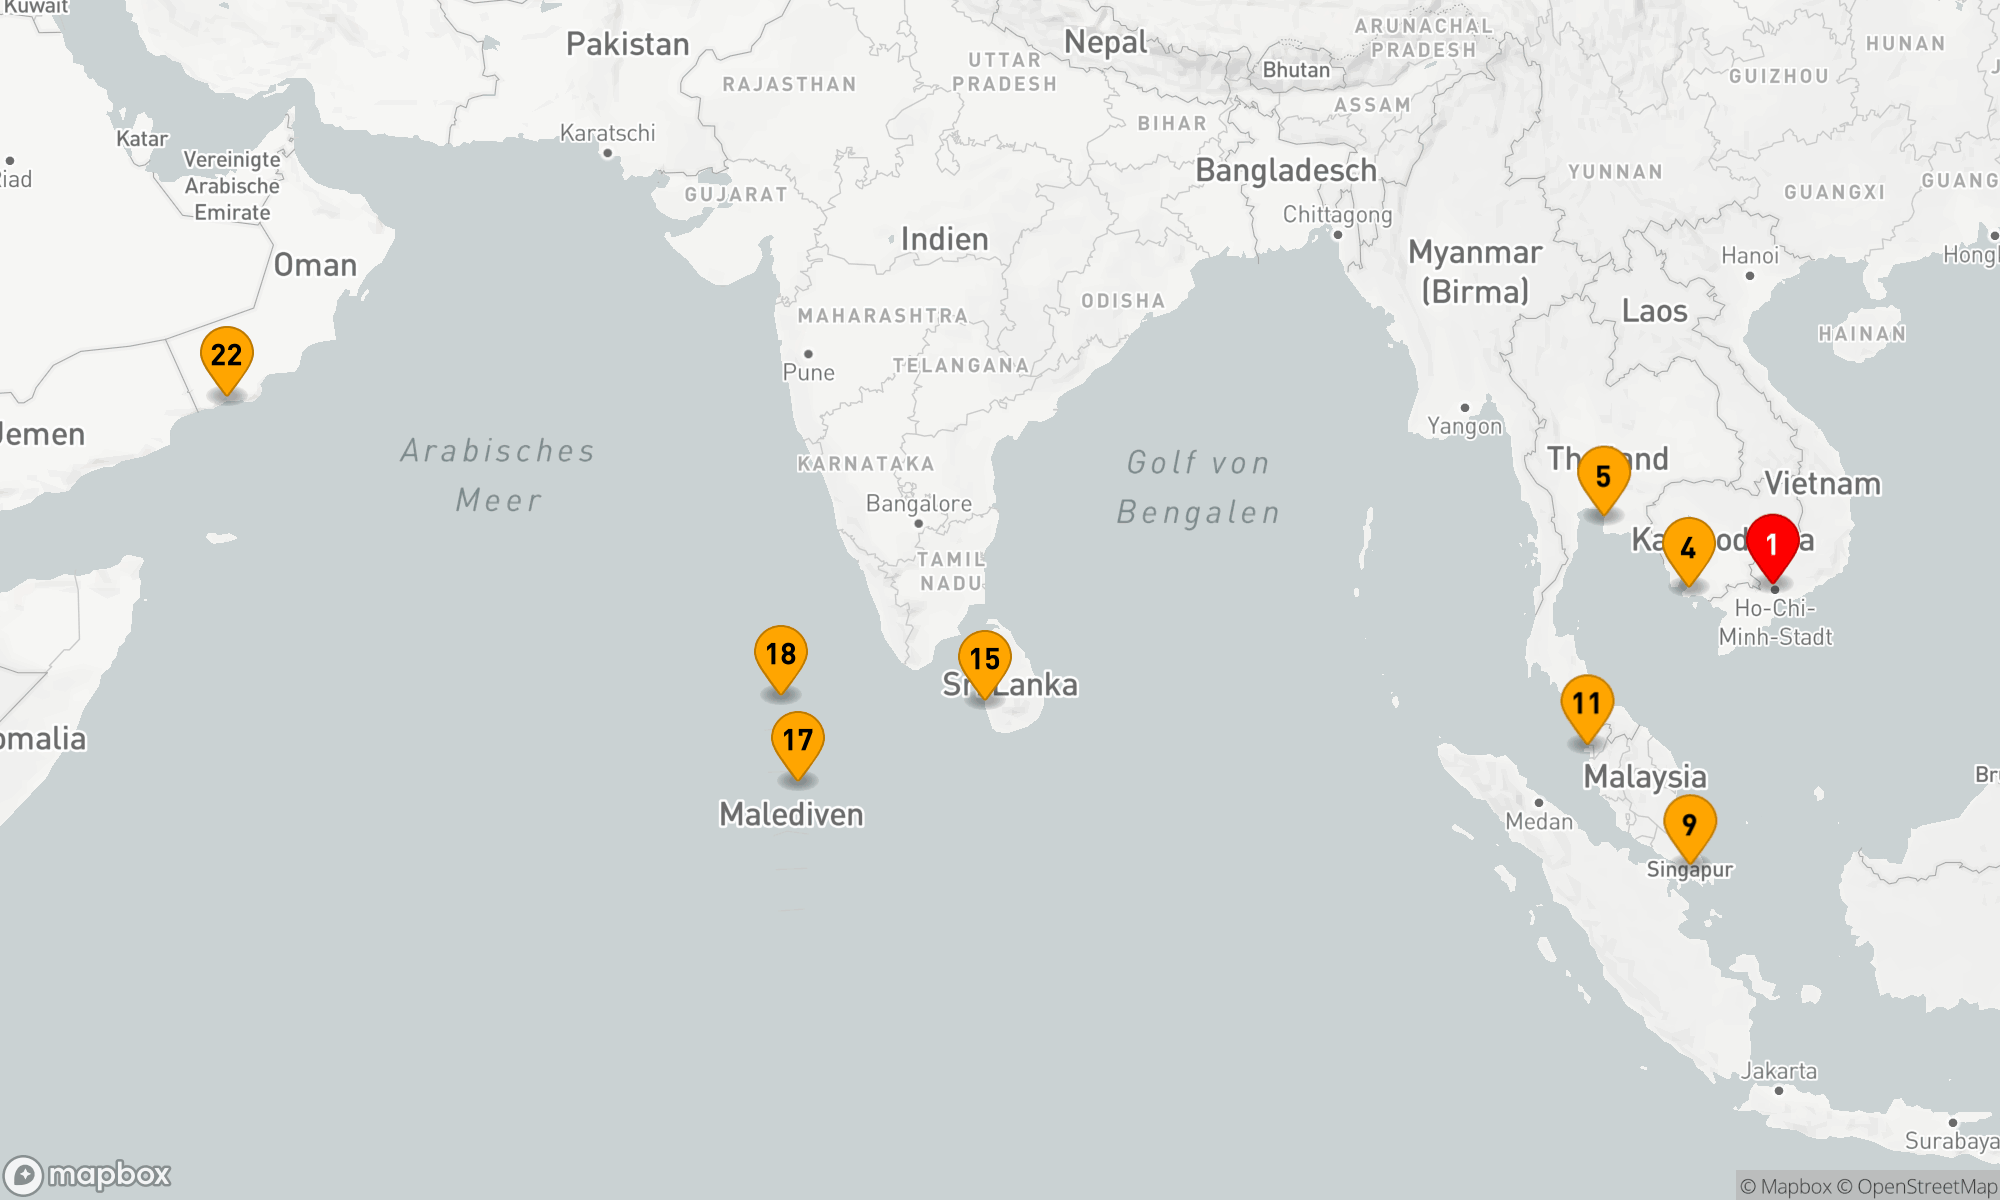Open the © OpenStreetMap attribution link

click(x=1916, y=1187)
